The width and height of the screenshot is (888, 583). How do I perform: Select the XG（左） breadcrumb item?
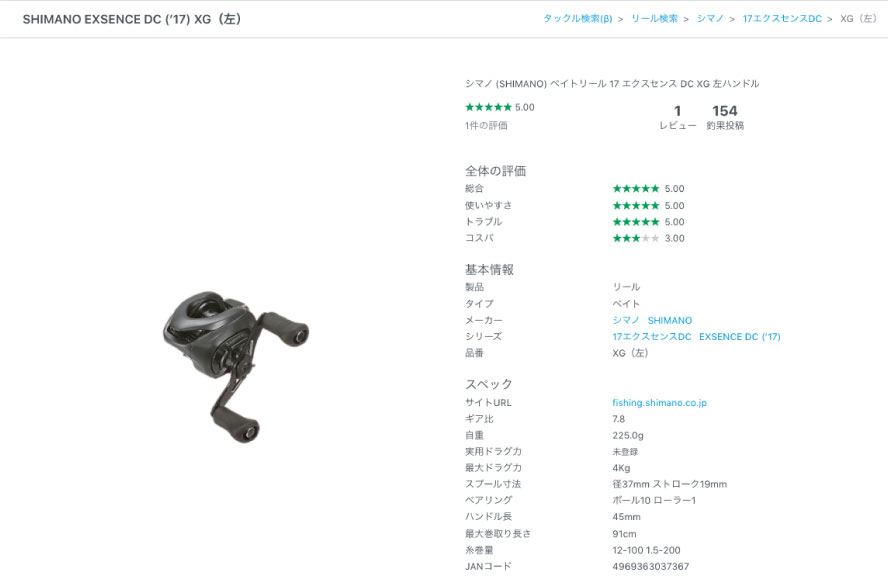tap(859, 19)
